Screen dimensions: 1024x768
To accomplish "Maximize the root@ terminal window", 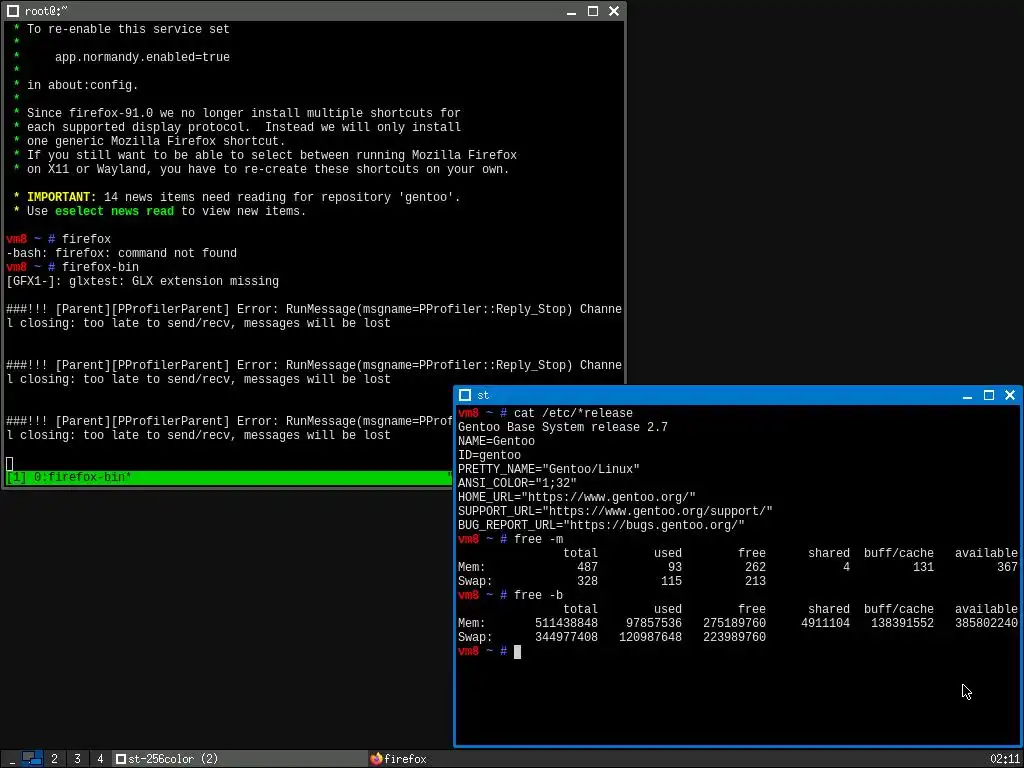I will tap(593, 11).
